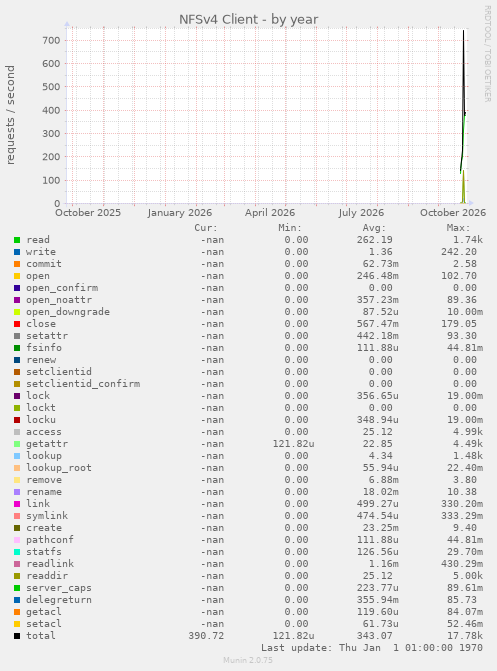Click the 400 y-axis tick label
Image resolution: width=497 pixels, height=671 pixels.
point(51,110)
